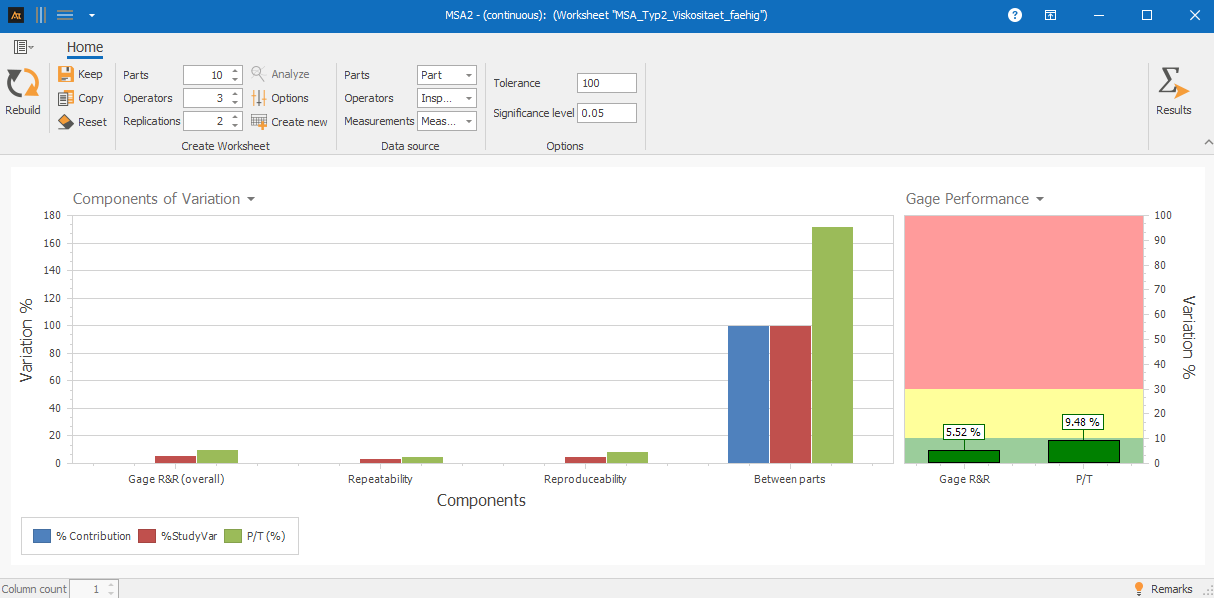
Task: Click the Copy icon in ribbon
Action: (66, 98)
